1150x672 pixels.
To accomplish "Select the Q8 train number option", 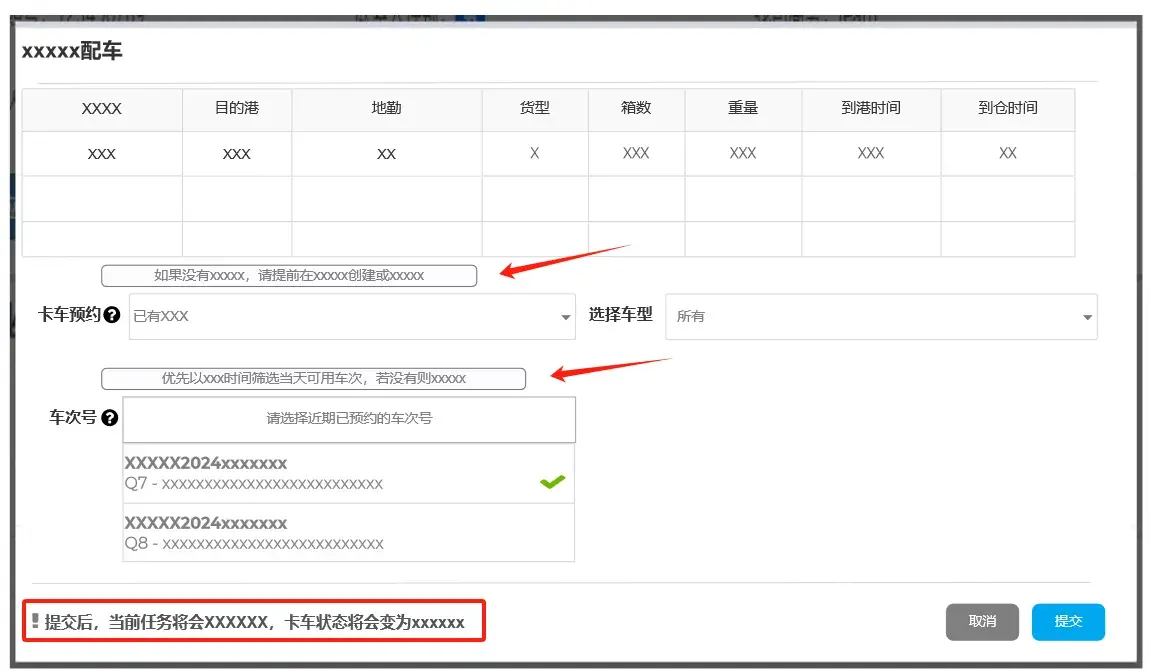I will [x=330, y=533].
